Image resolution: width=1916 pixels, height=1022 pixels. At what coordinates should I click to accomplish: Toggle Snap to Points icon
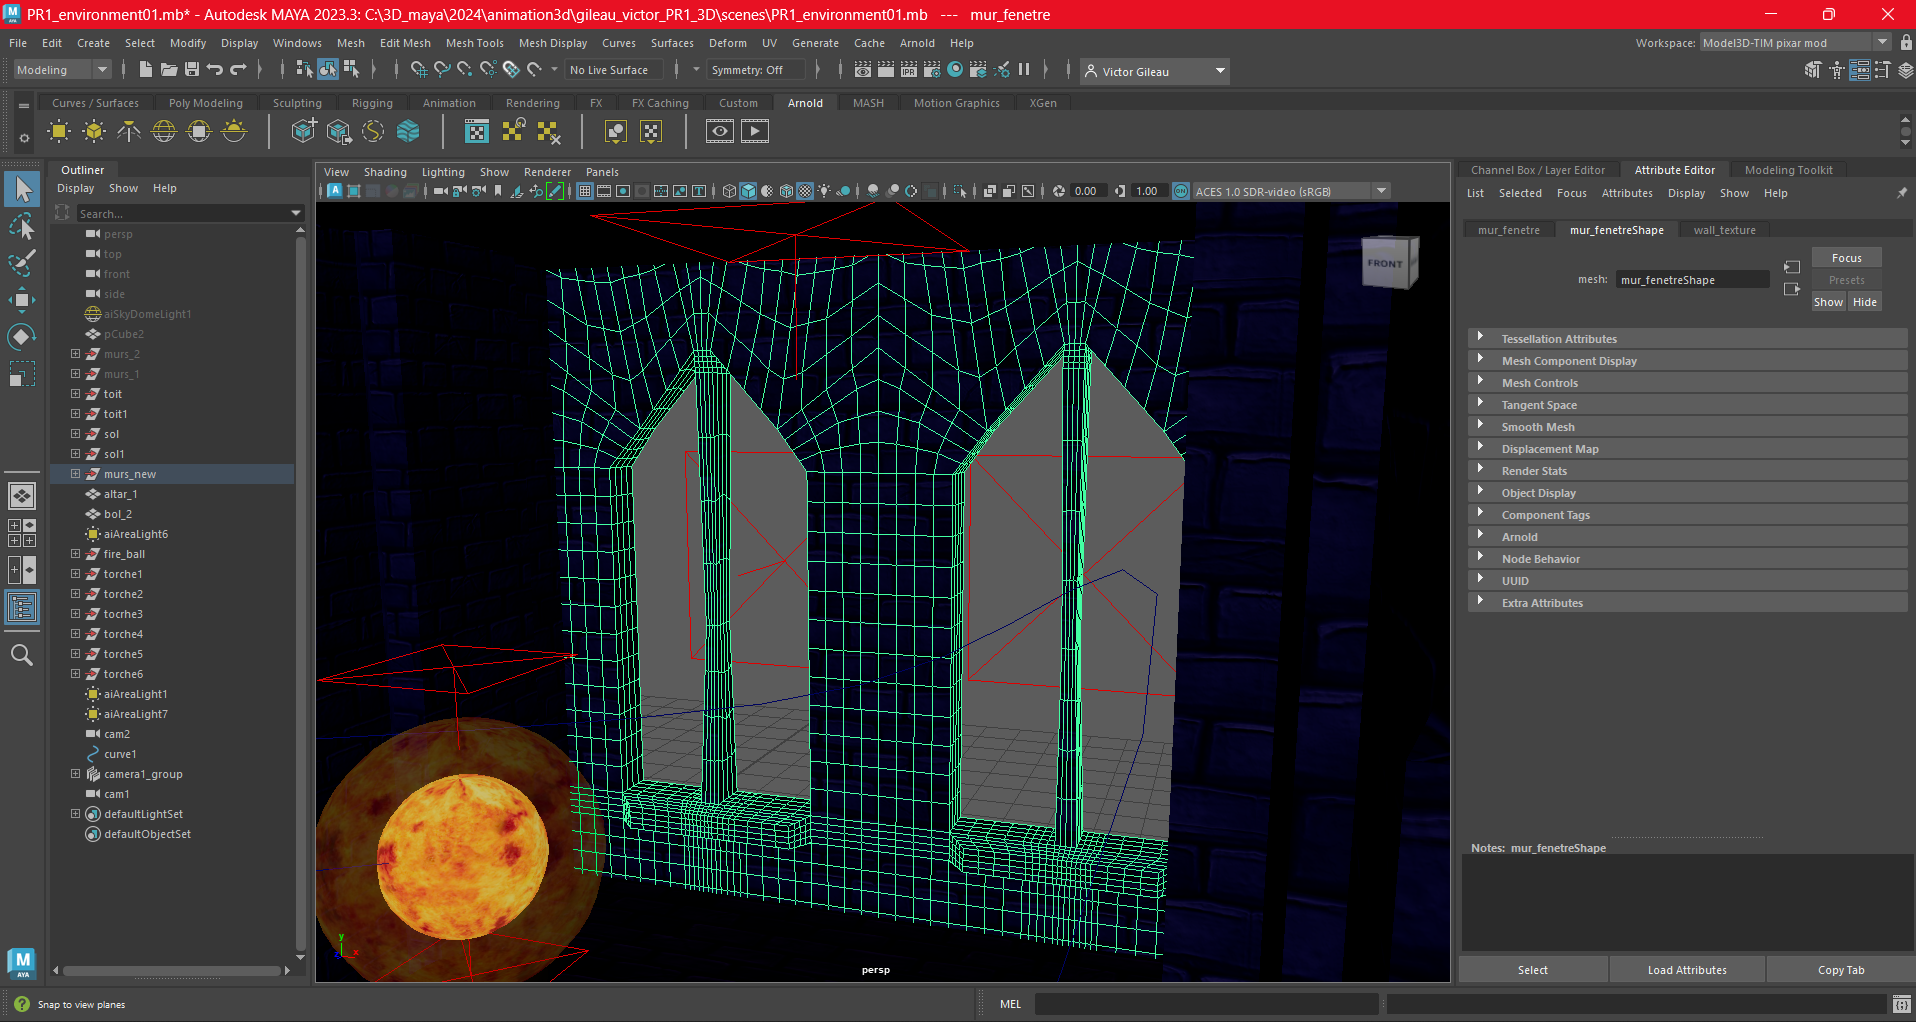465,69
